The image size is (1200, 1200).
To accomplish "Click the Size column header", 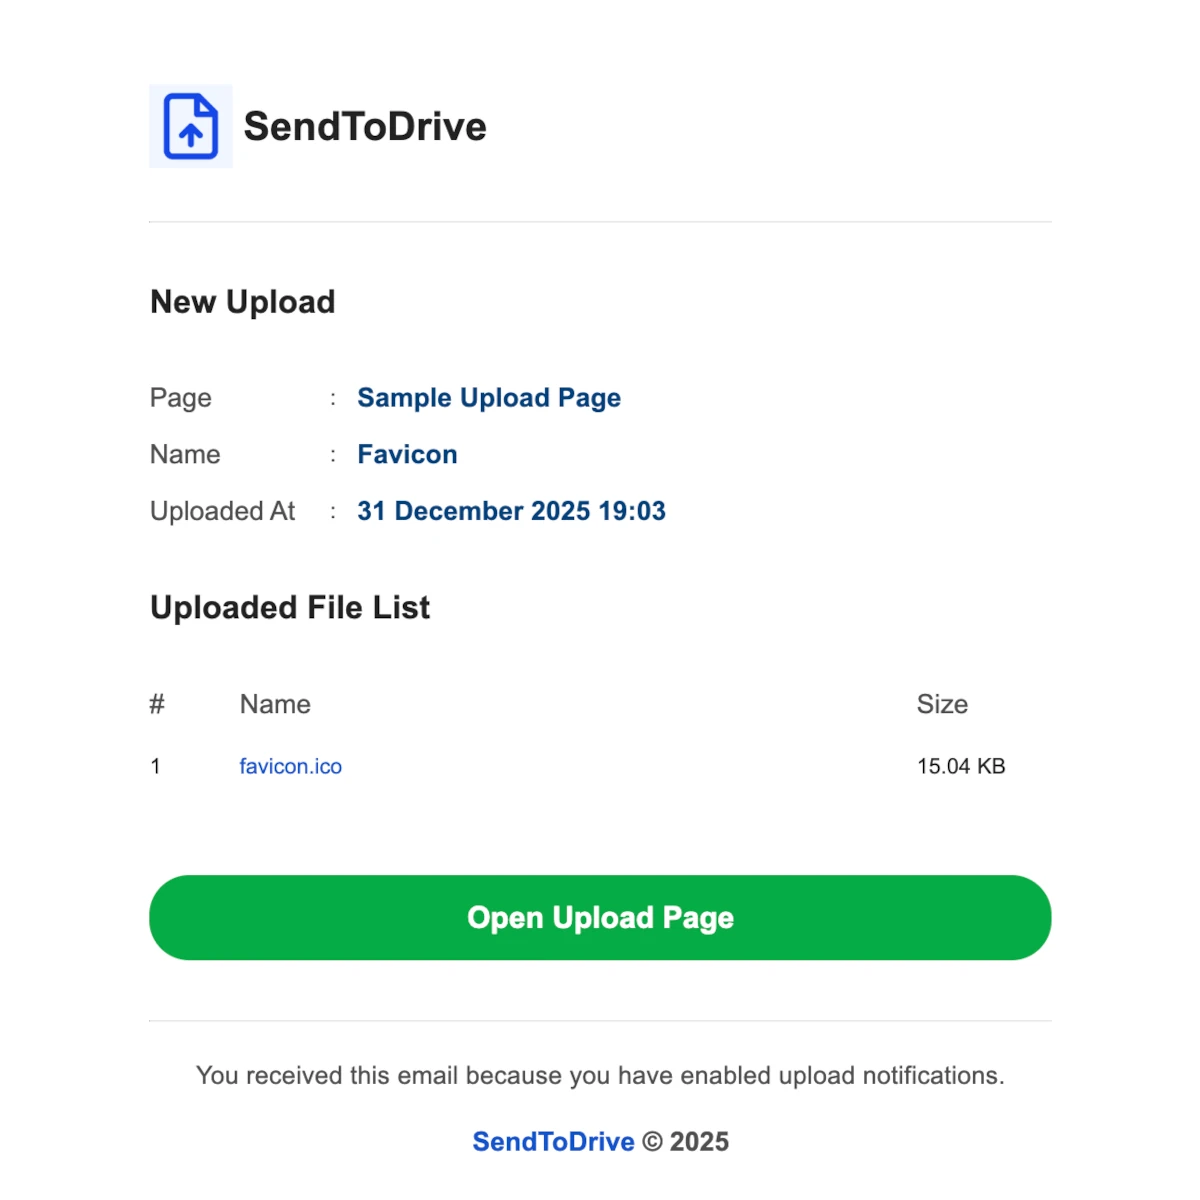I will click(942, 705).
